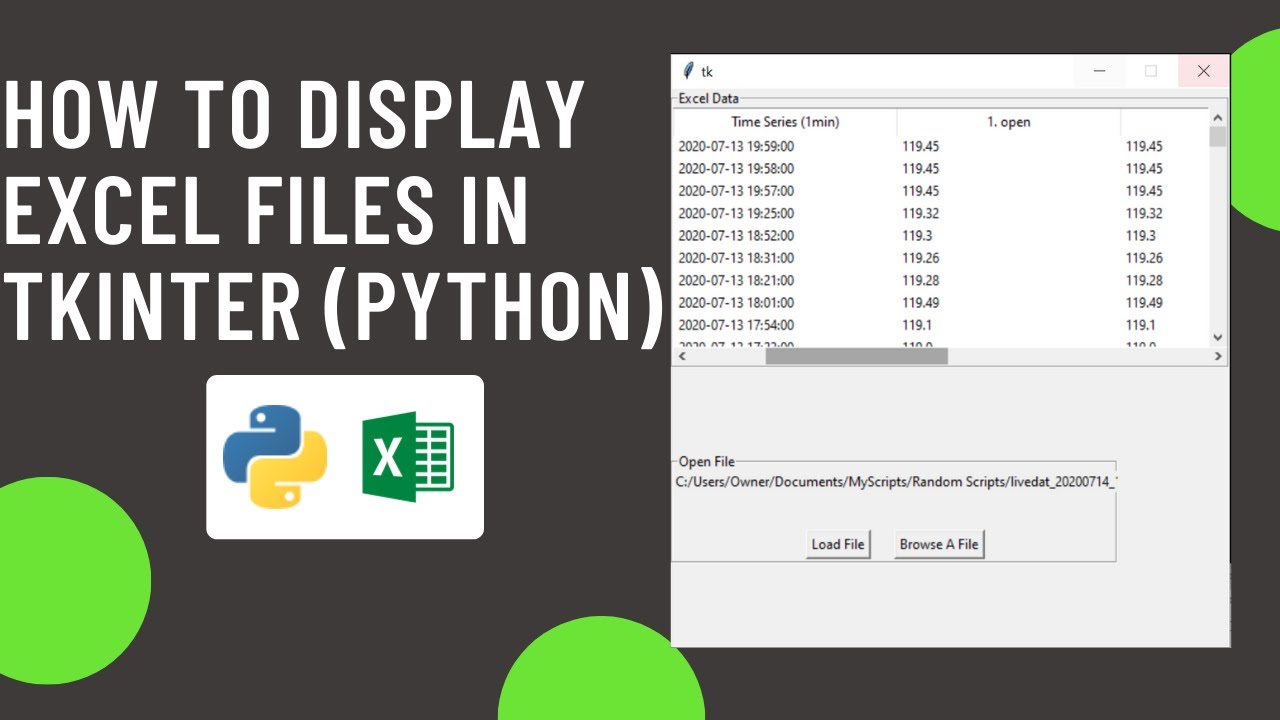Click the tk feather icon in title bar

pyautogui.click(x=687, y=71)
